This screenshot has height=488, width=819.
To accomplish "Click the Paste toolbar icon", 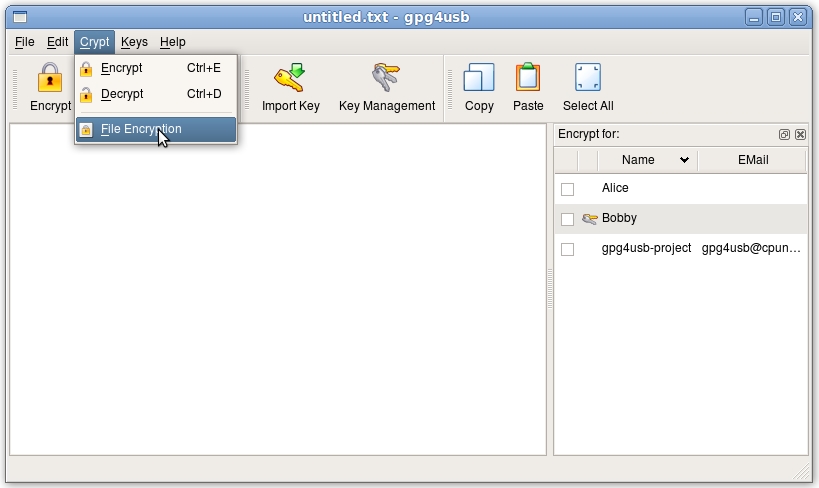I will point(528,77).
